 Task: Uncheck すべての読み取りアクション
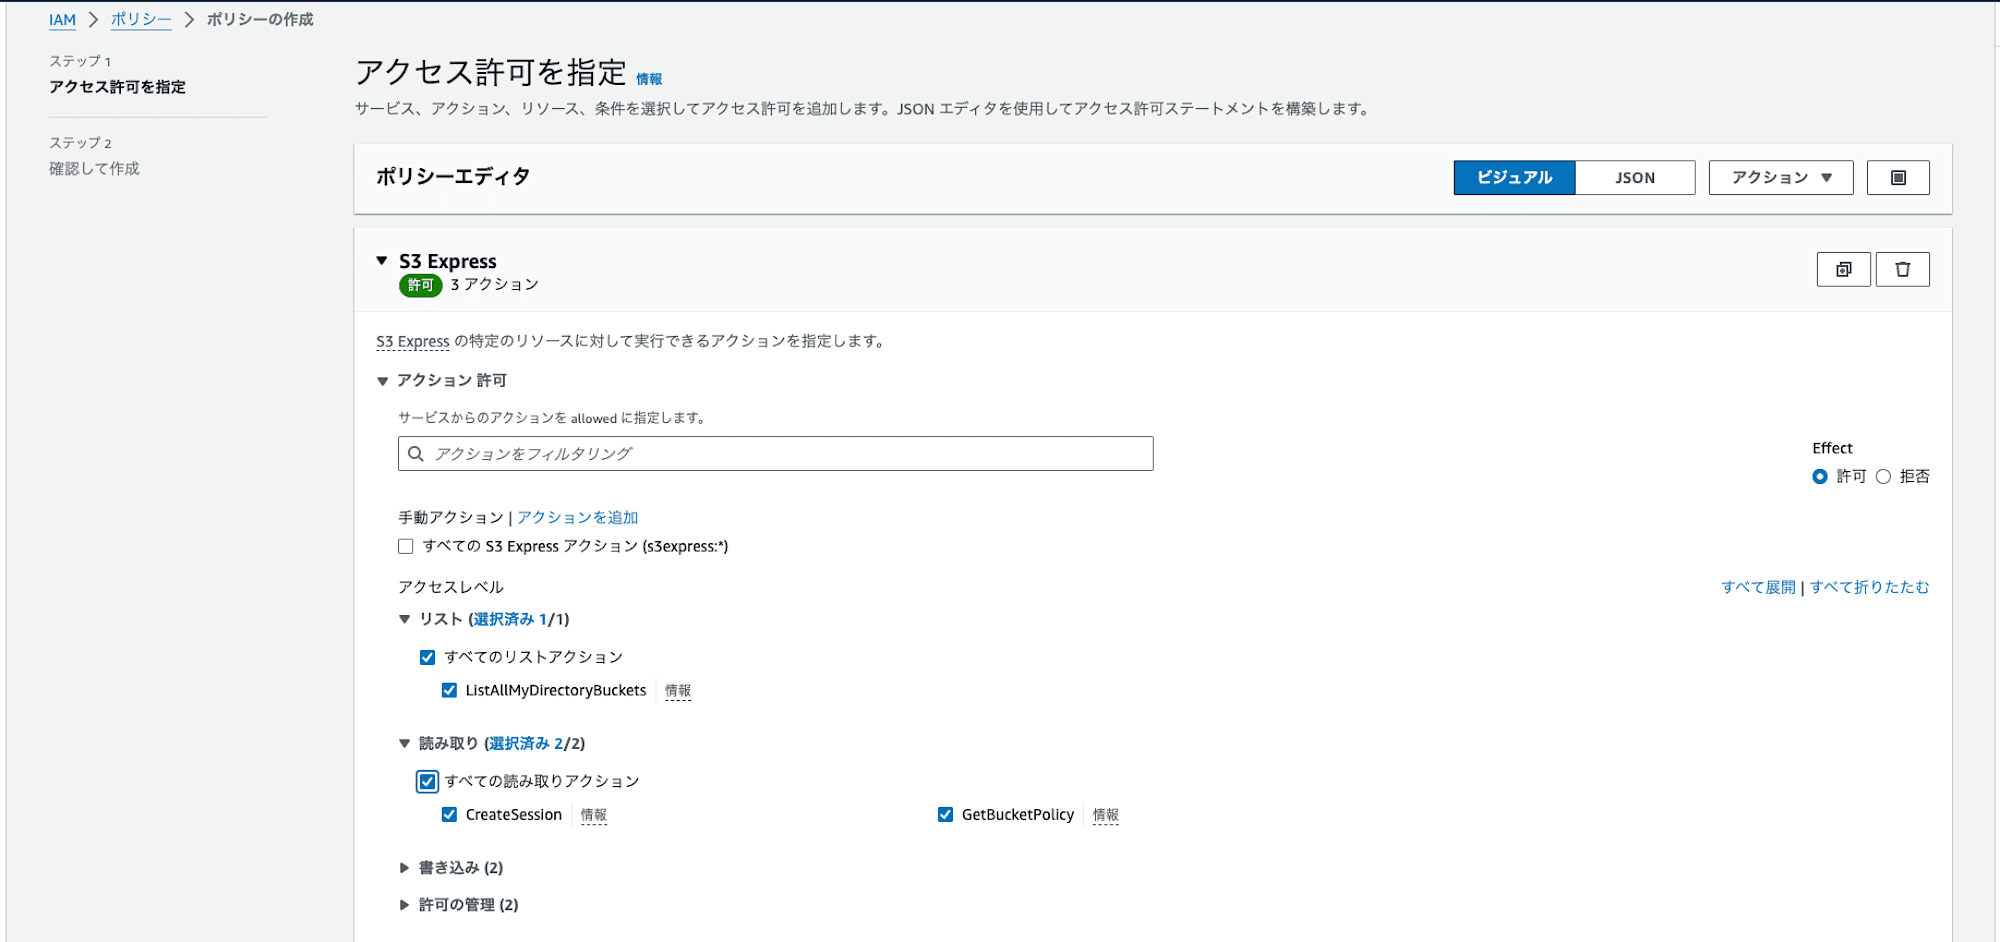(427, 781)
